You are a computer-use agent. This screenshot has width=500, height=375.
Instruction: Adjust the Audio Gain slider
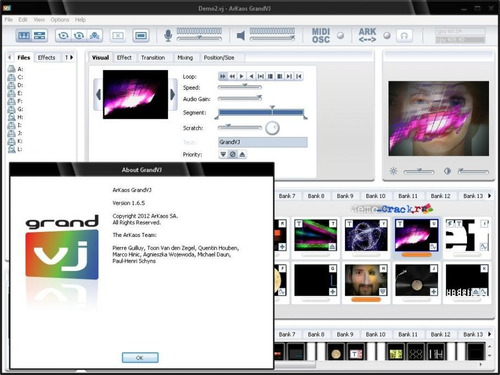tap(240, 98)
